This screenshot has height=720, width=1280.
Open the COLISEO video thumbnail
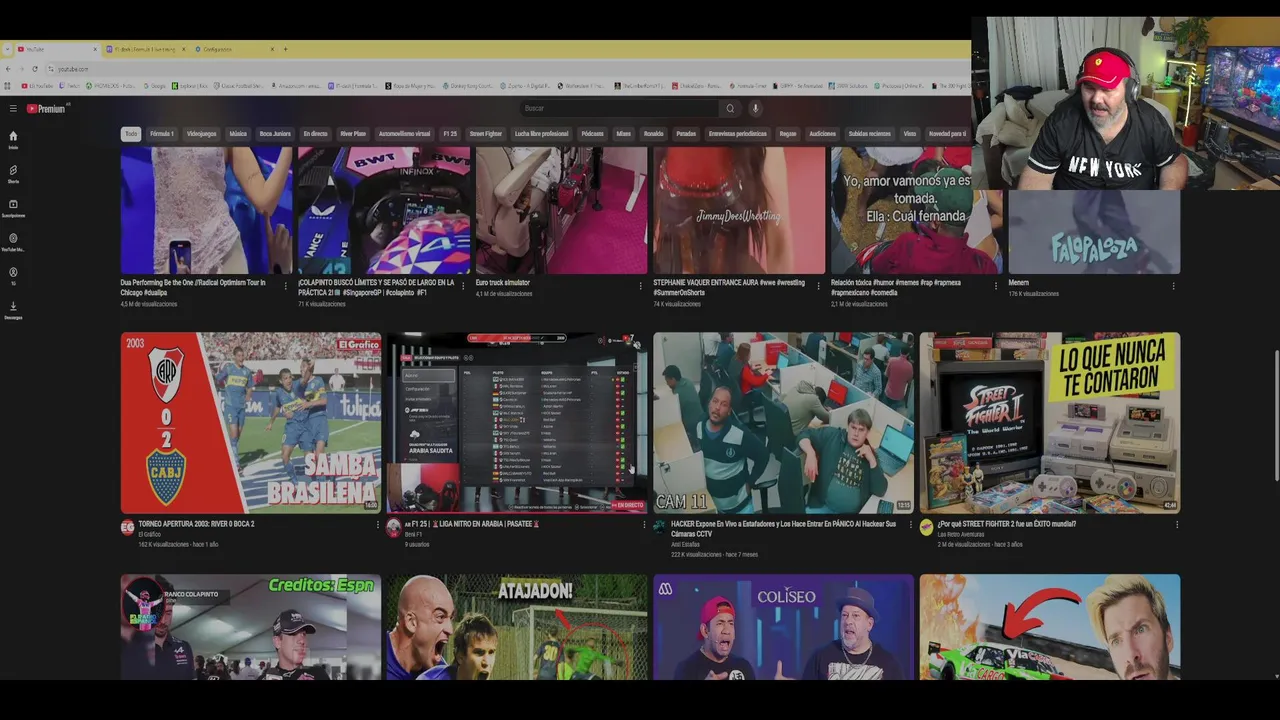click(783, 627)
